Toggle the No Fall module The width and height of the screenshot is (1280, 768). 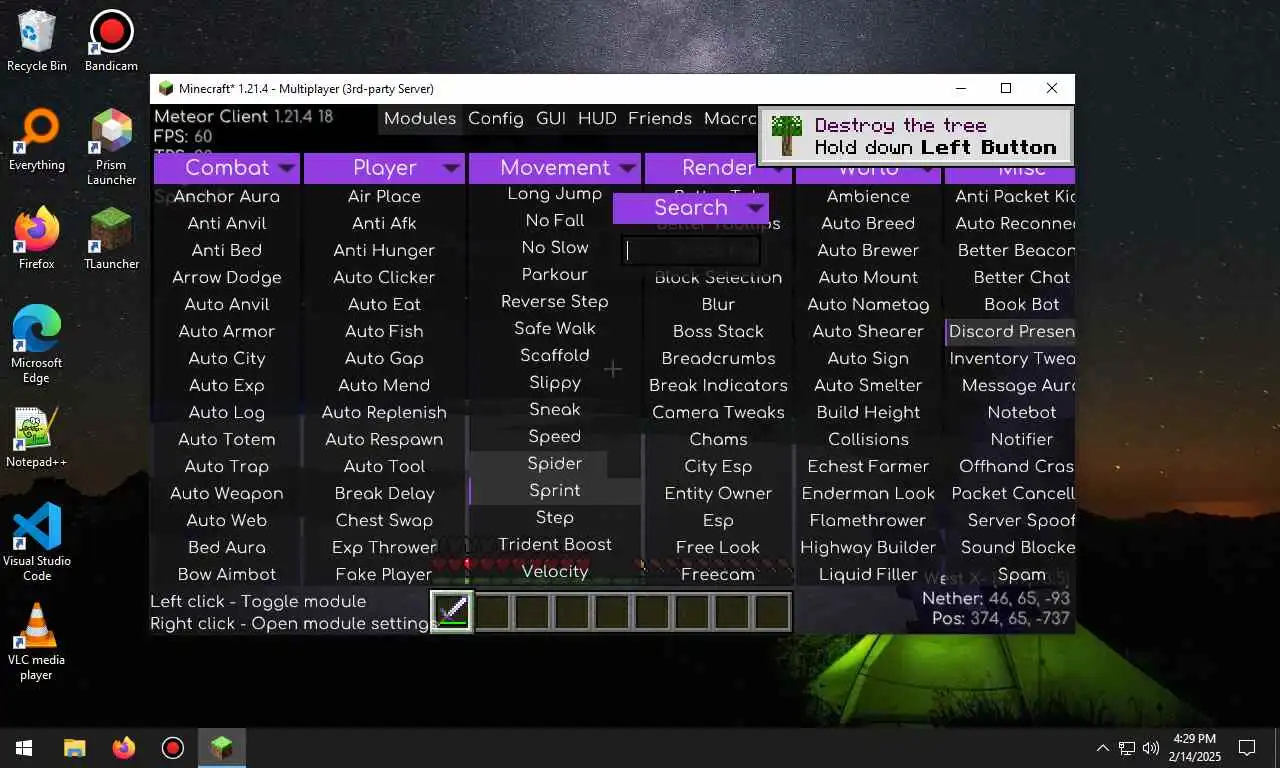555,221
